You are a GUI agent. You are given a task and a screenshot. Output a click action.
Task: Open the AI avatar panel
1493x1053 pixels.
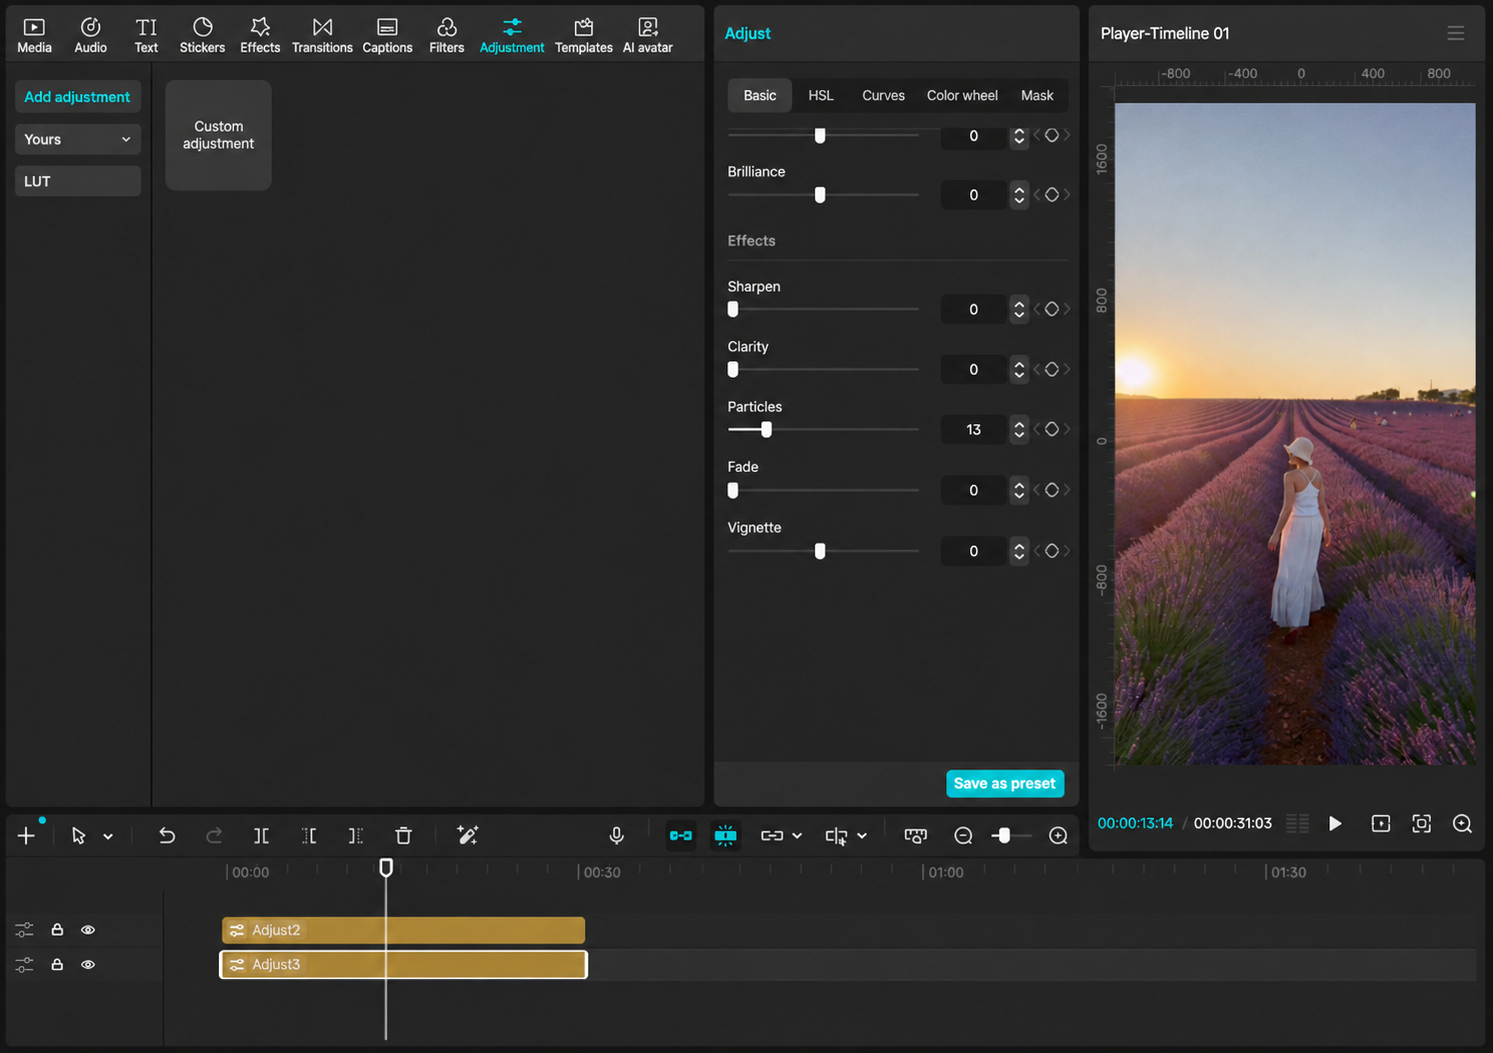click(647, 35)
